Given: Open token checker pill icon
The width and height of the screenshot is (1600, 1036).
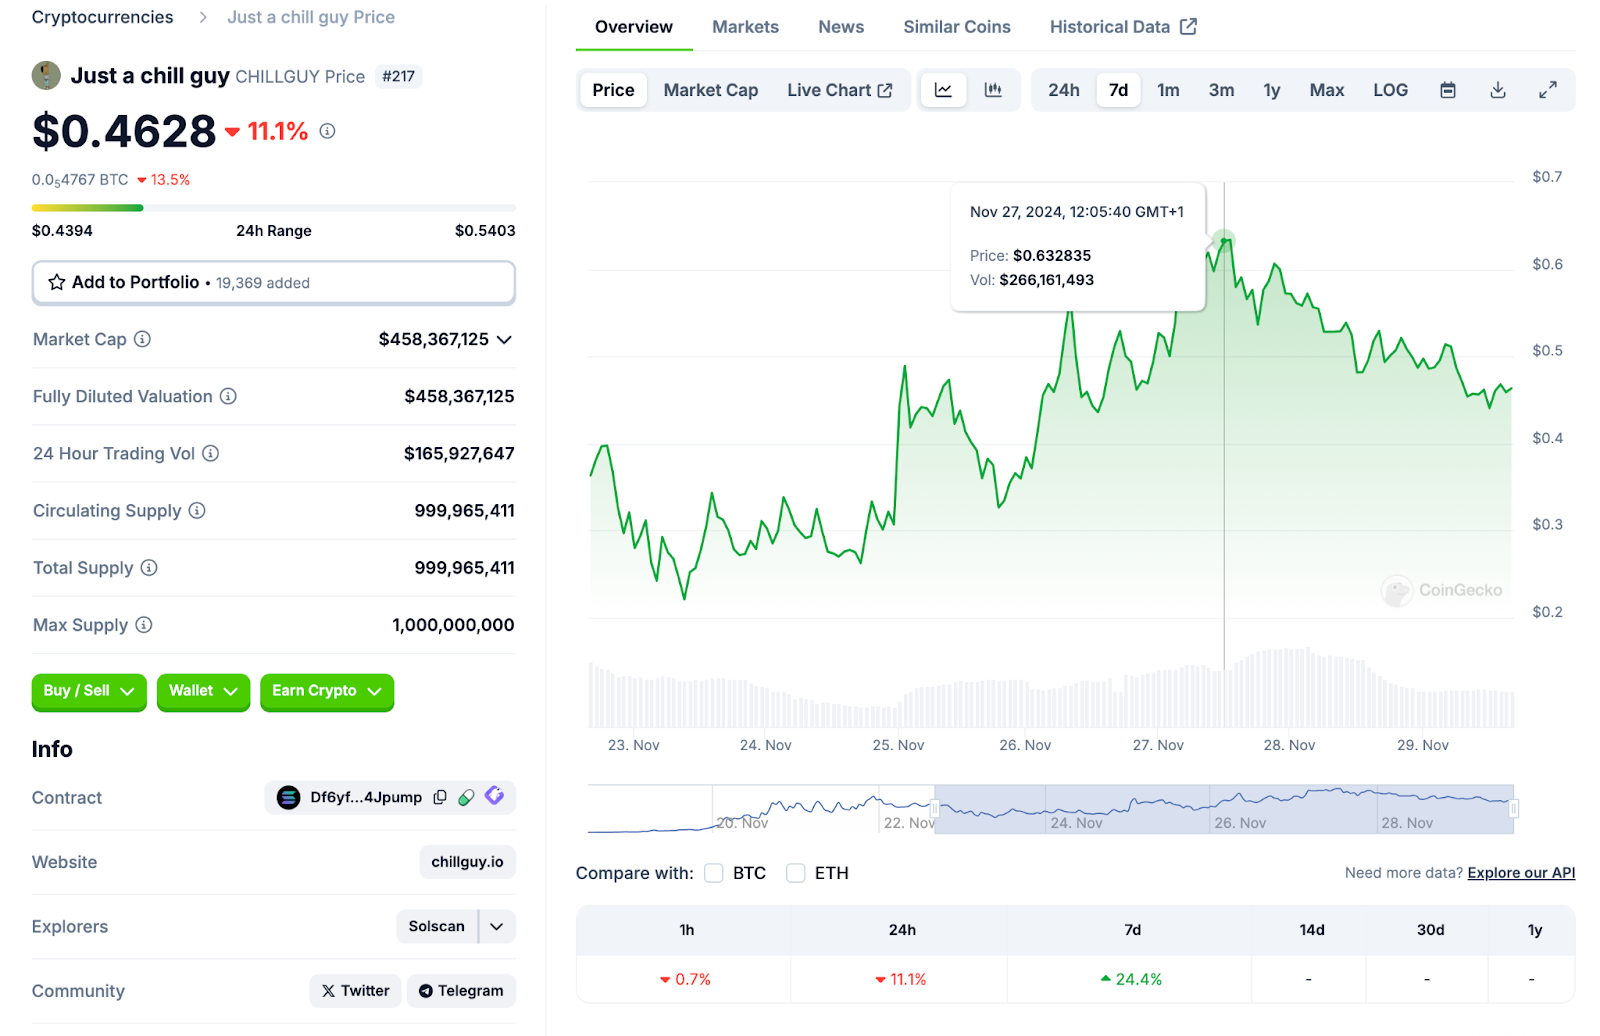Looking at the screenshot, I should point(467,797).
